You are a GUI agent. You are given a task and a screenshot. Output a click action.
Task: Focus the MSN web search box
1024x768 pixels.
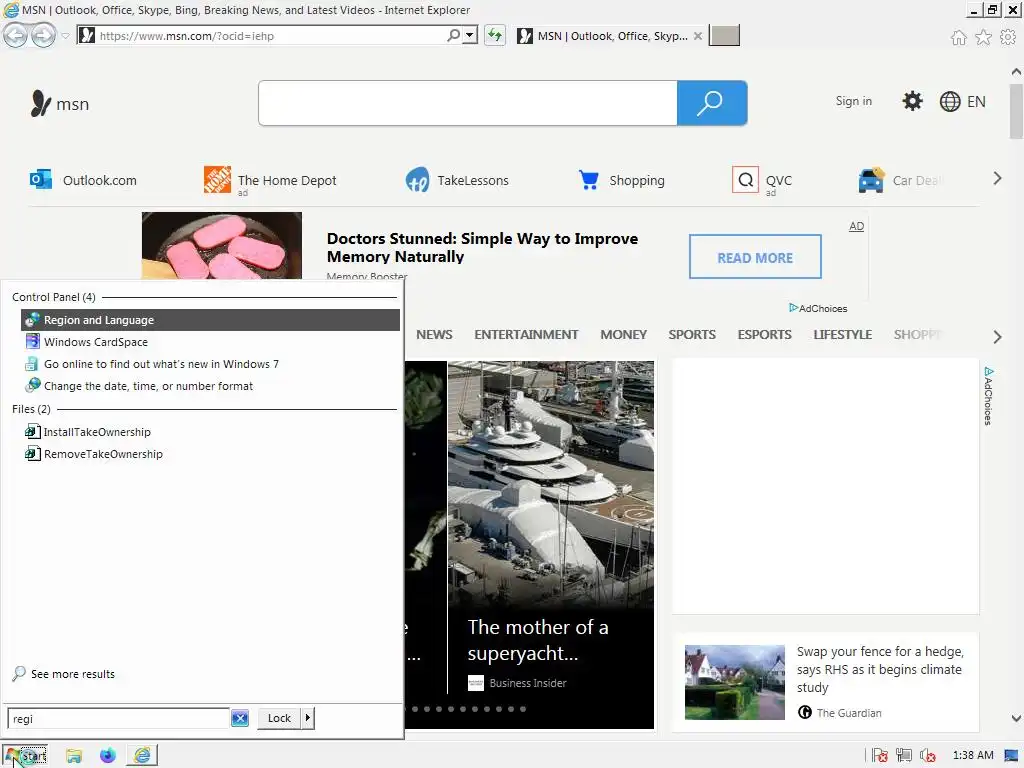pos(468,103)
